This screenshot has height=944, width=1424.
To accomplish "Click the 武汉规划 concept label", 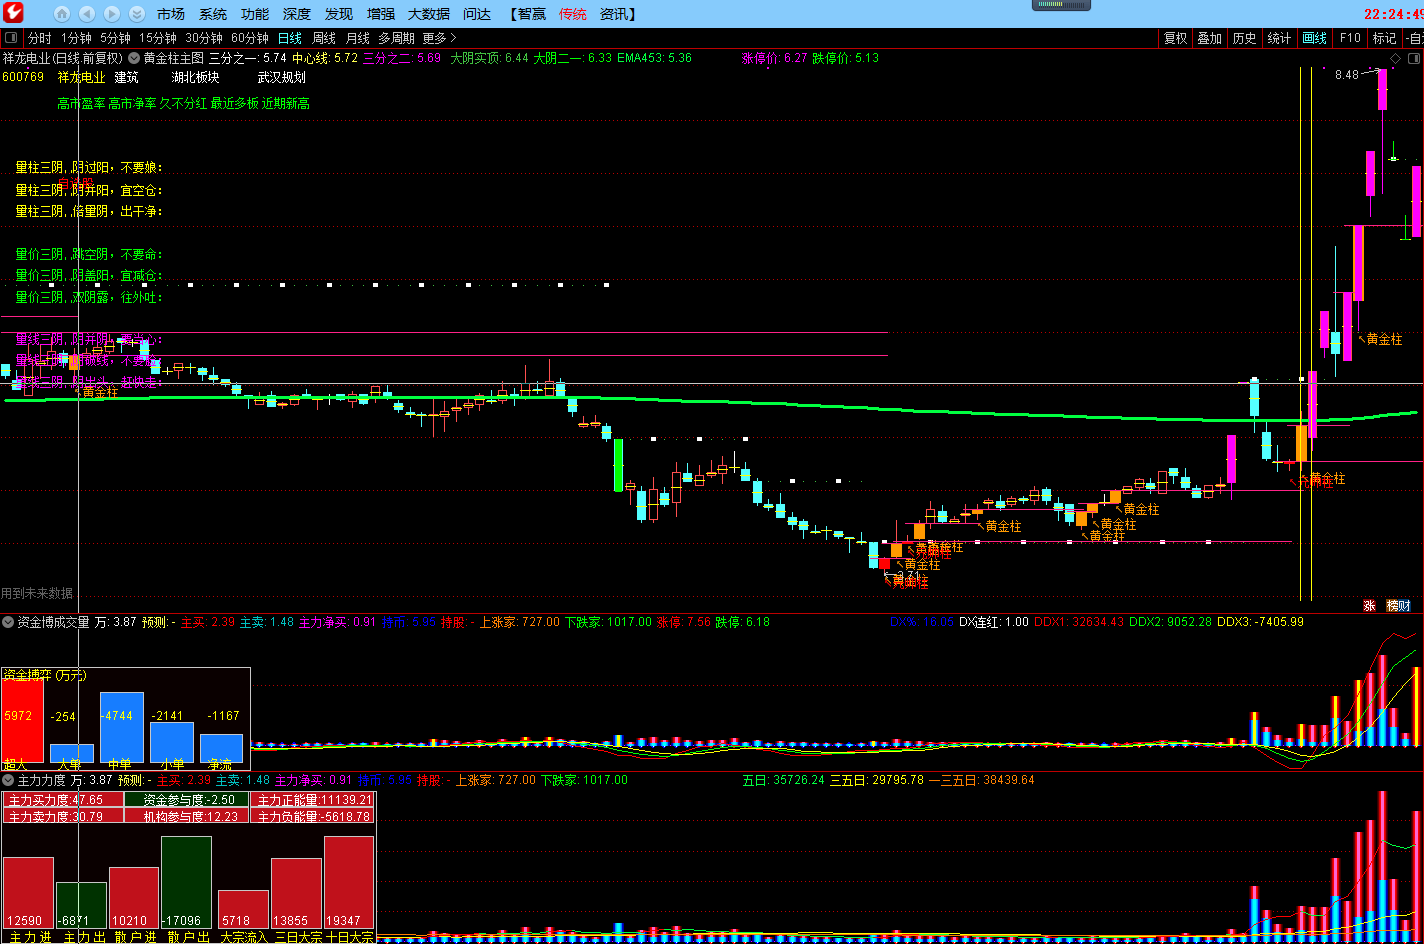I will coord(282,77).
